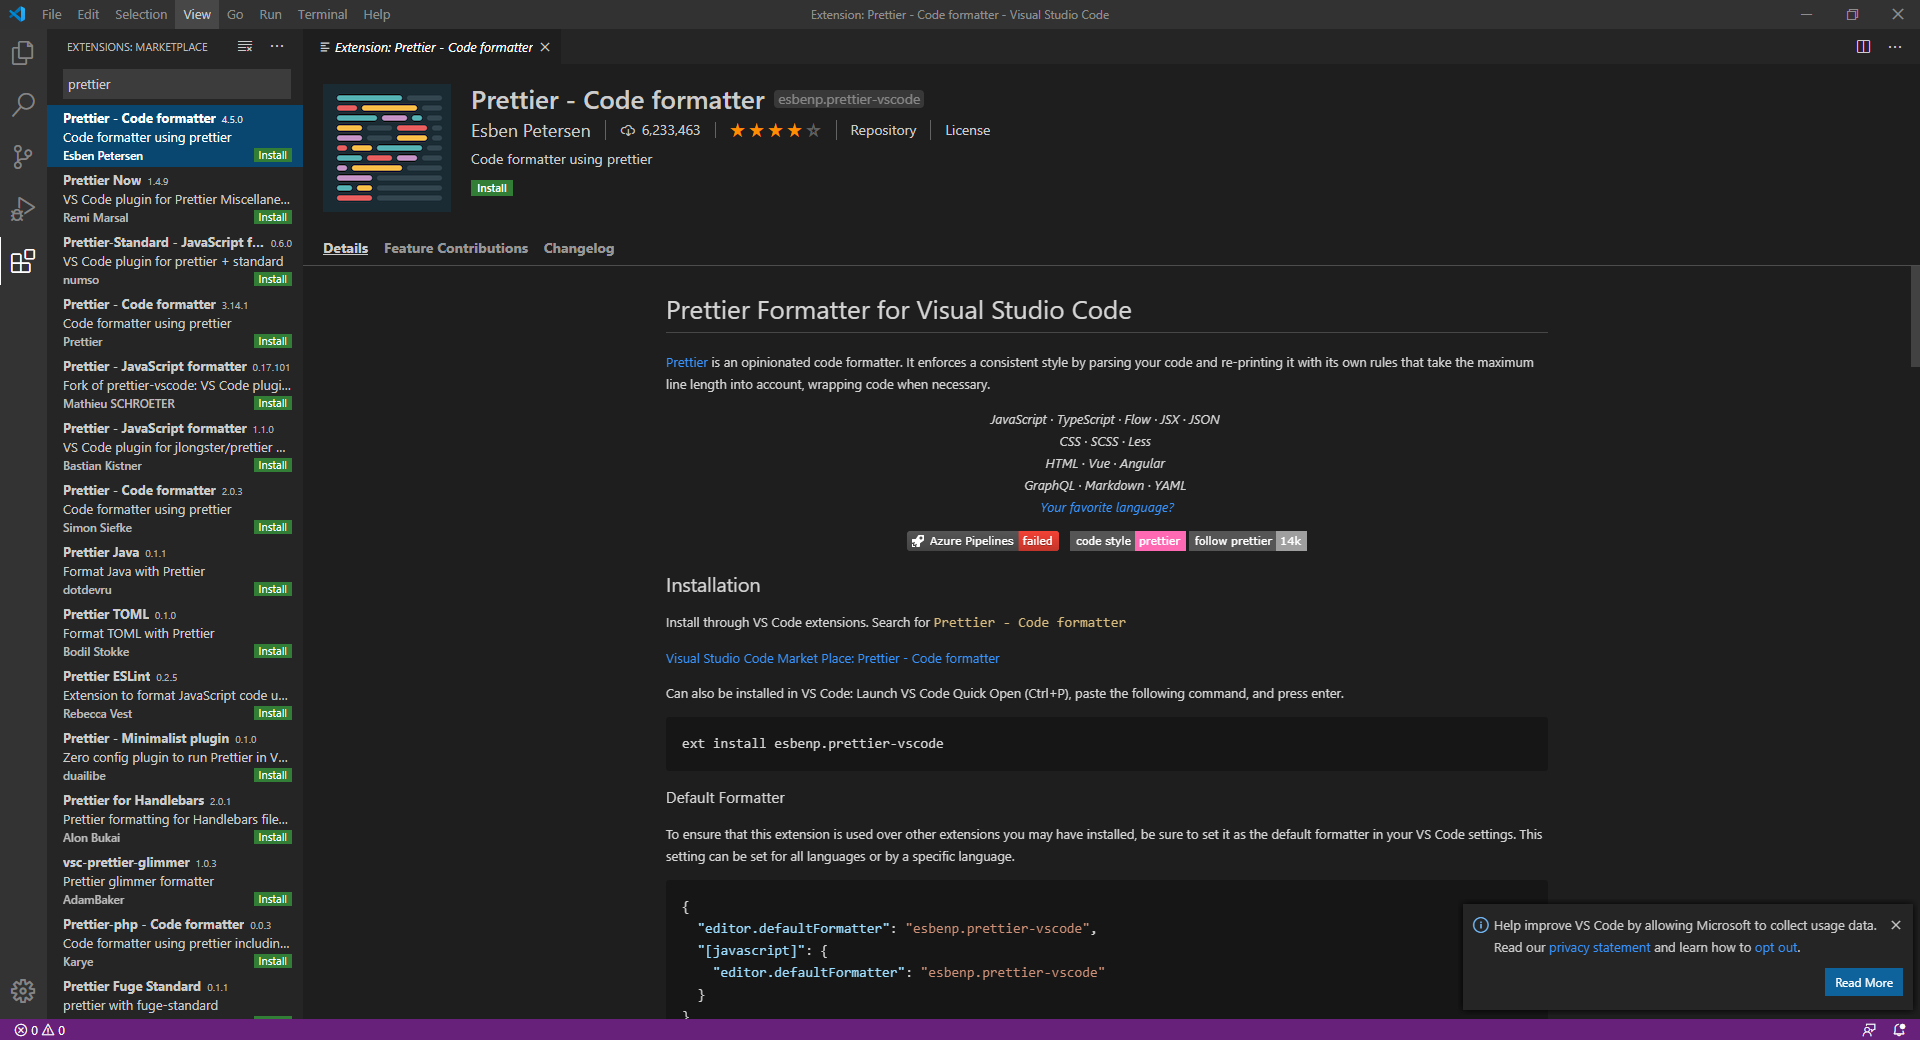The width and height of the screenshot is (1920, 1040).
Task: Select Prettier Fuge Standard entry
Action: click(x=175, y=997)
